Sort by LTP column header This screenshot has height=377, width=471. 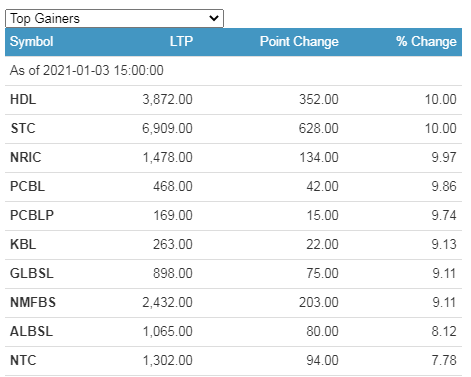[x=181, y=42]
